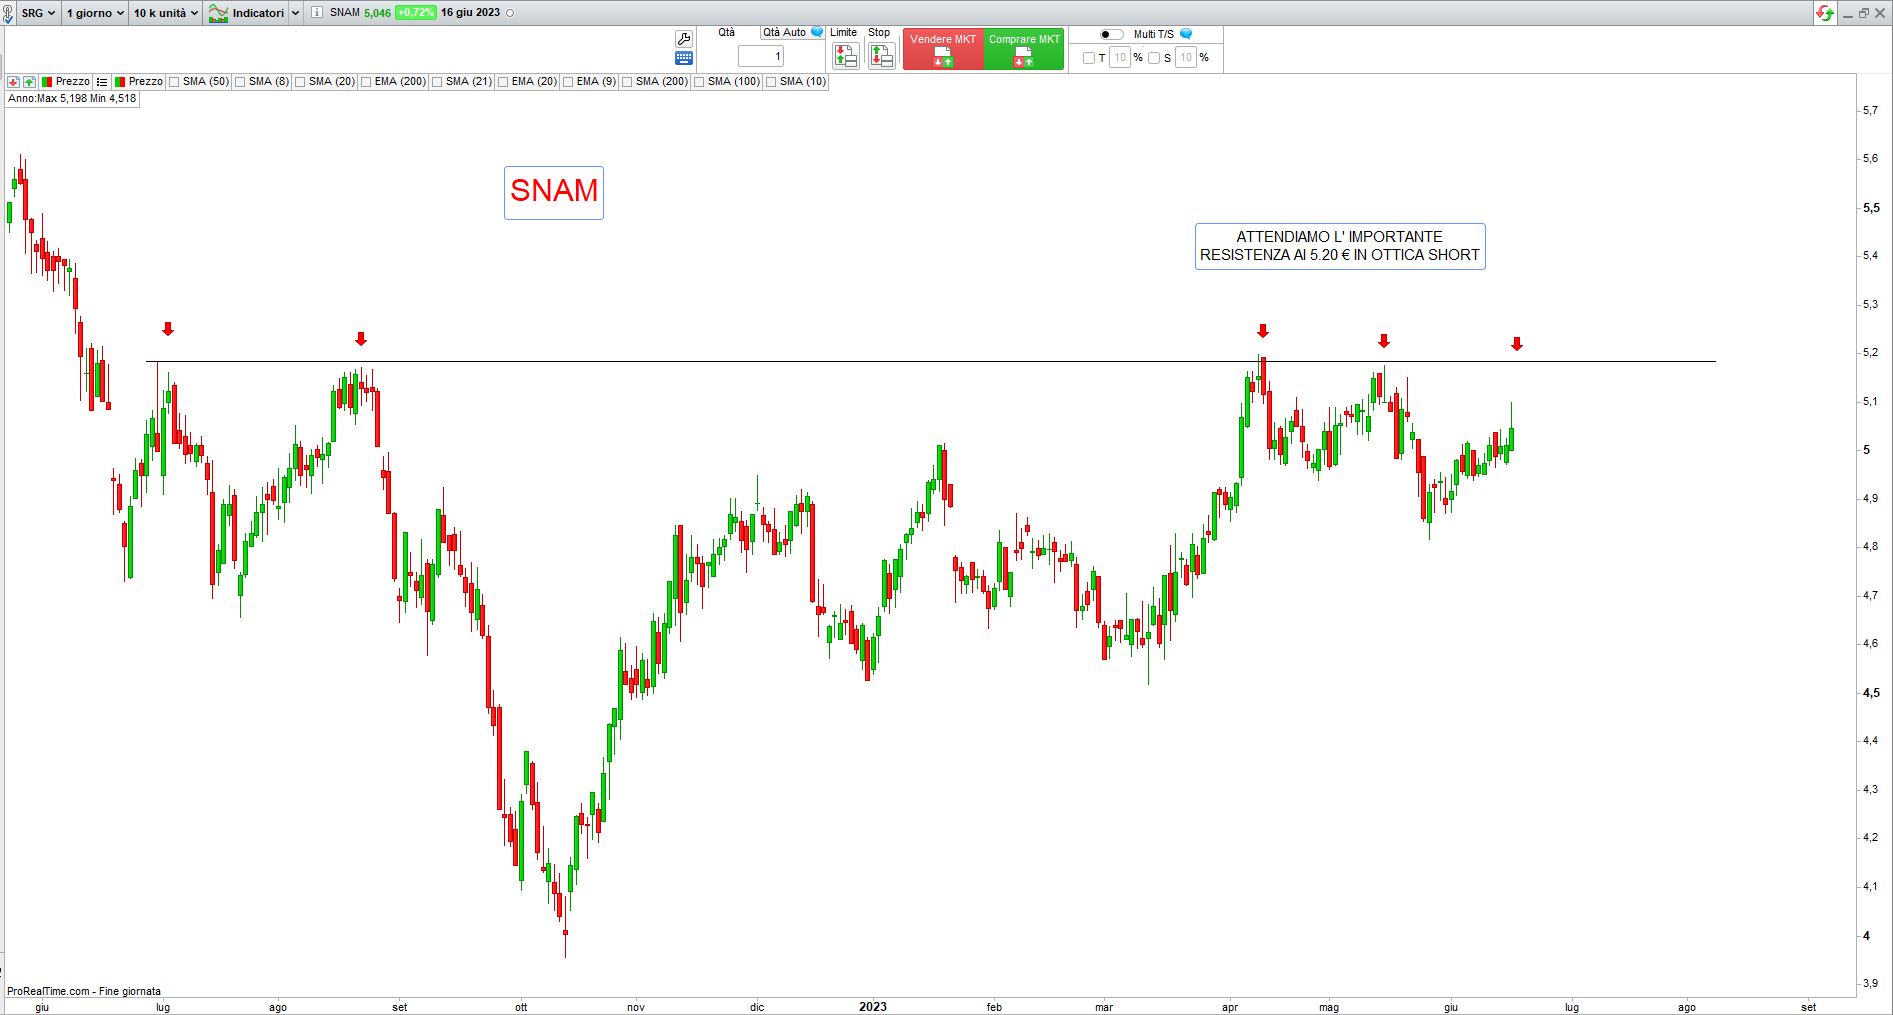Image resolution: width=1893 pixels, height=1015 pixels.
Task: Click the red down-arrow indicator icon
Action: (13, 82)
